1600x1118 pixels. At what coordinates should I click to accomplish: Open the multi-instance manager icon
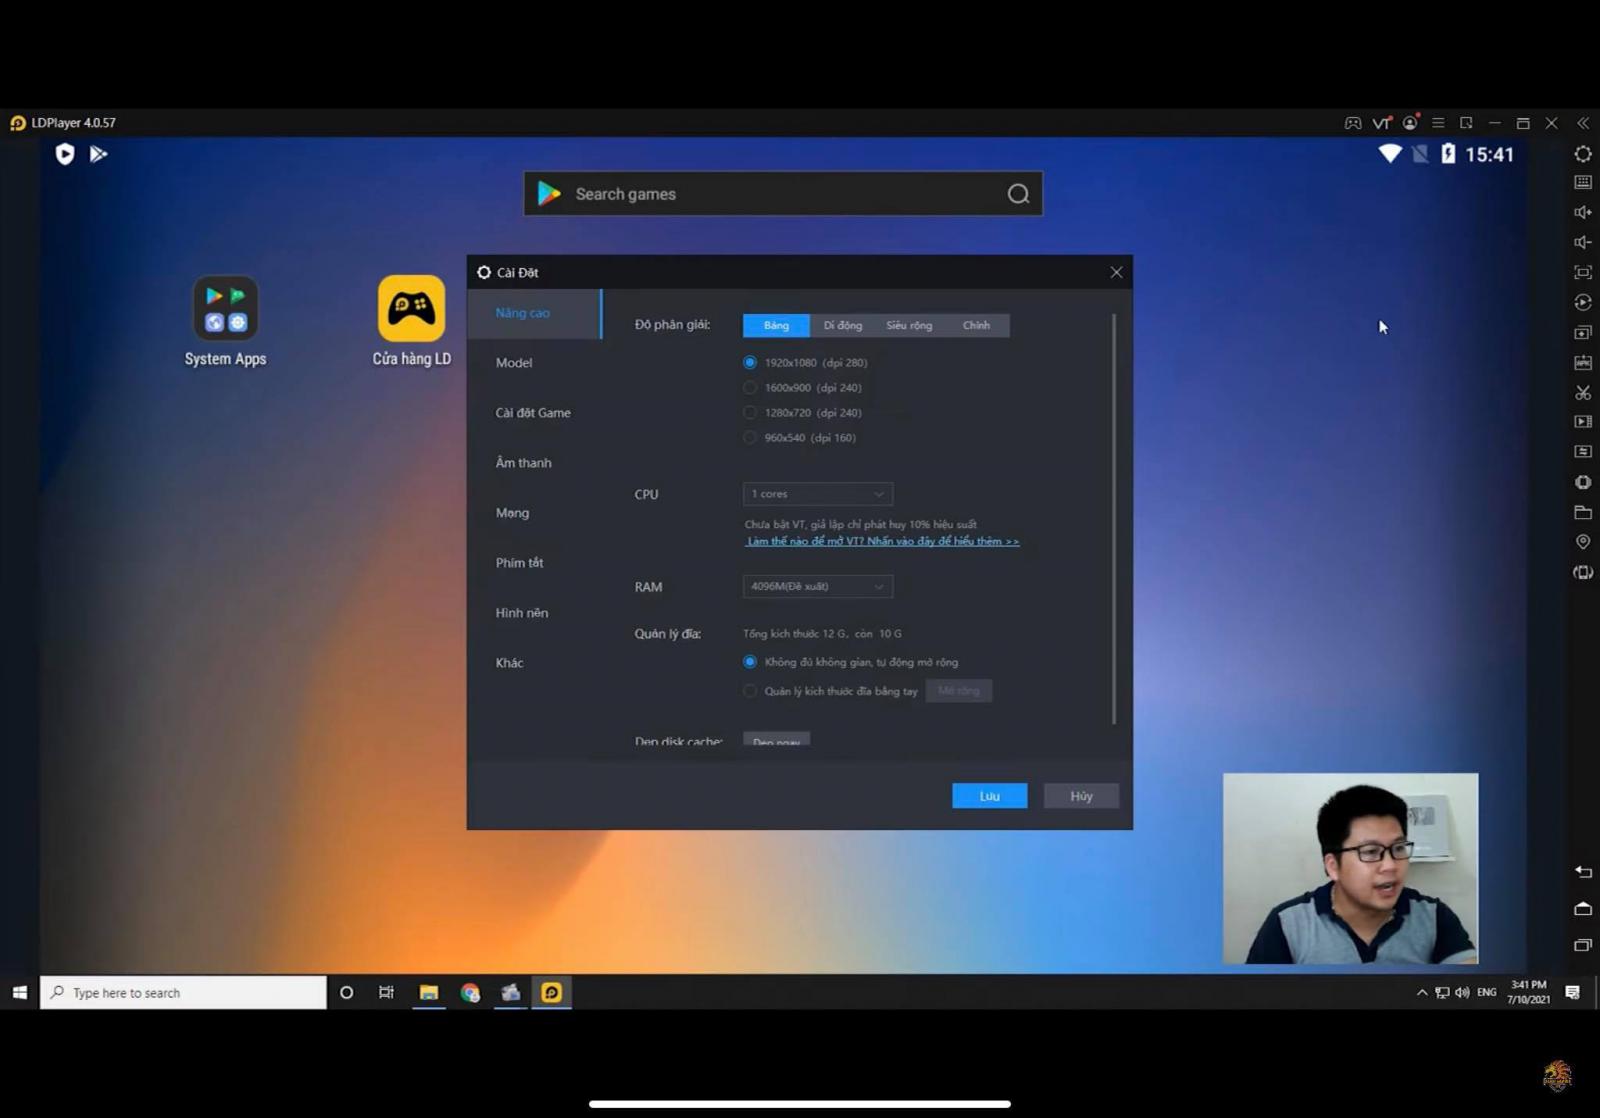point(1583,332)
